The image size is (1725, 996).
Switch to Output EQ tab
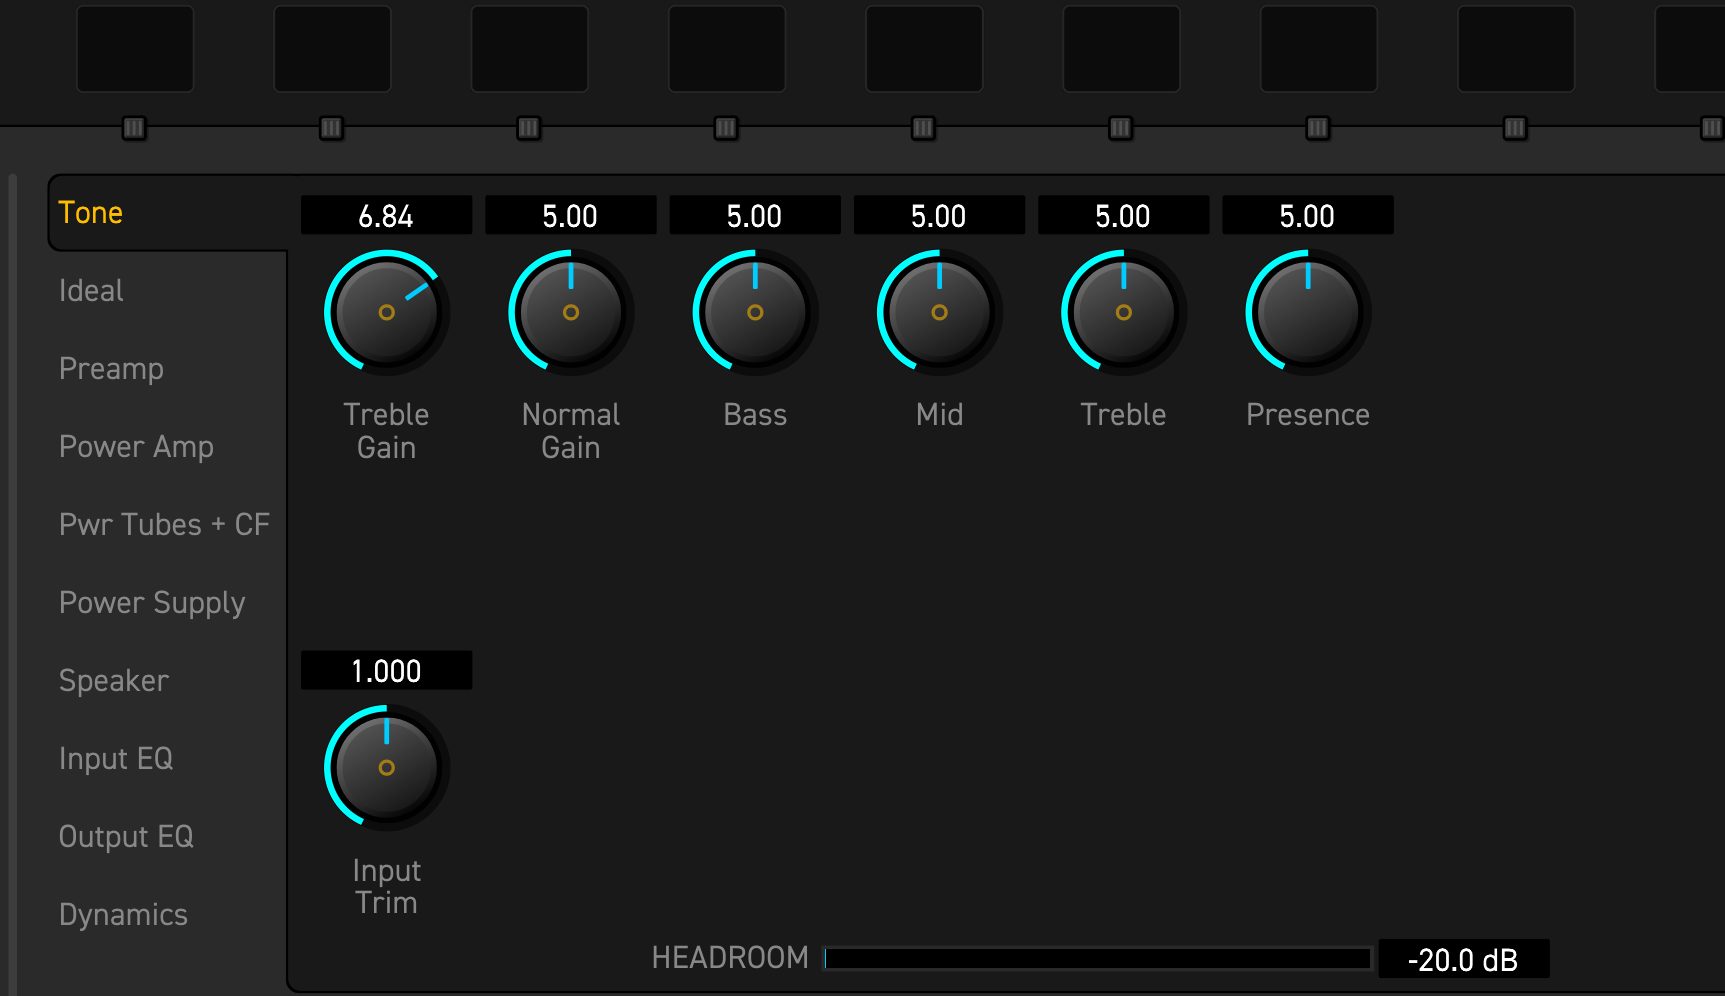pos(126,837)
